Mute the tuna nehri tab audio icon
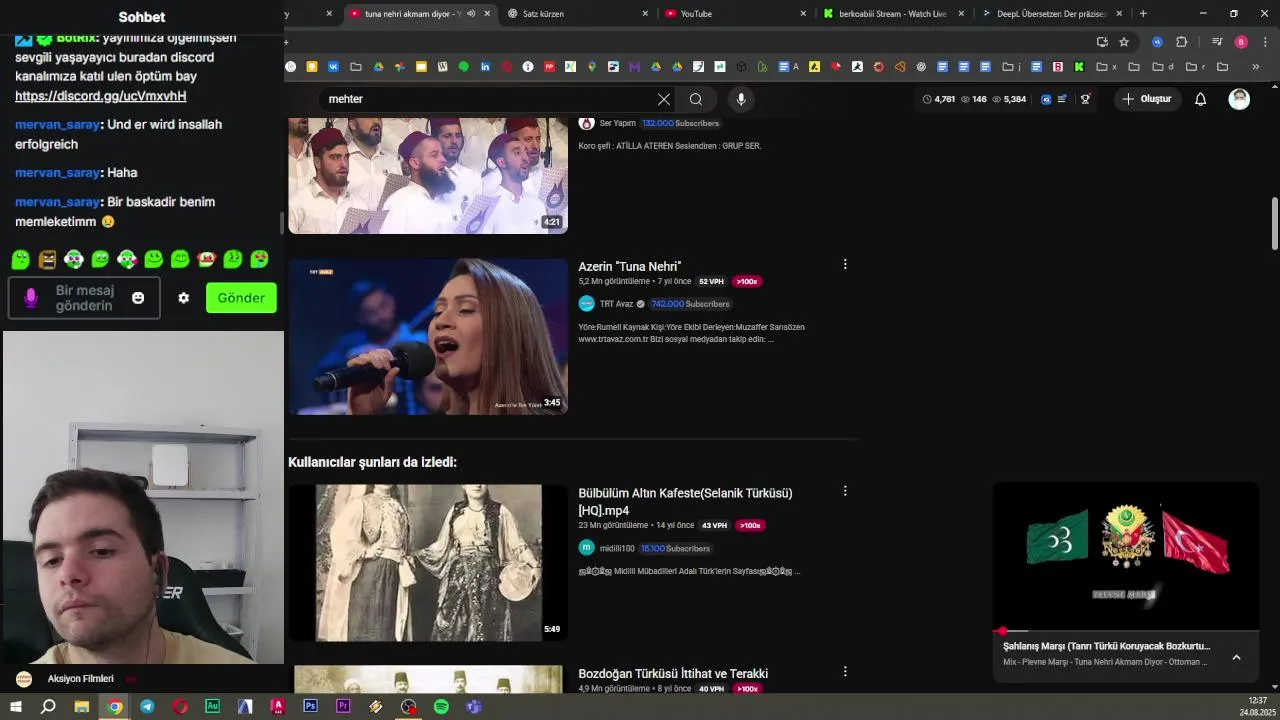The width and height of the screenshot is (1280, 720). pyautogui.click(x=471, y=14)
